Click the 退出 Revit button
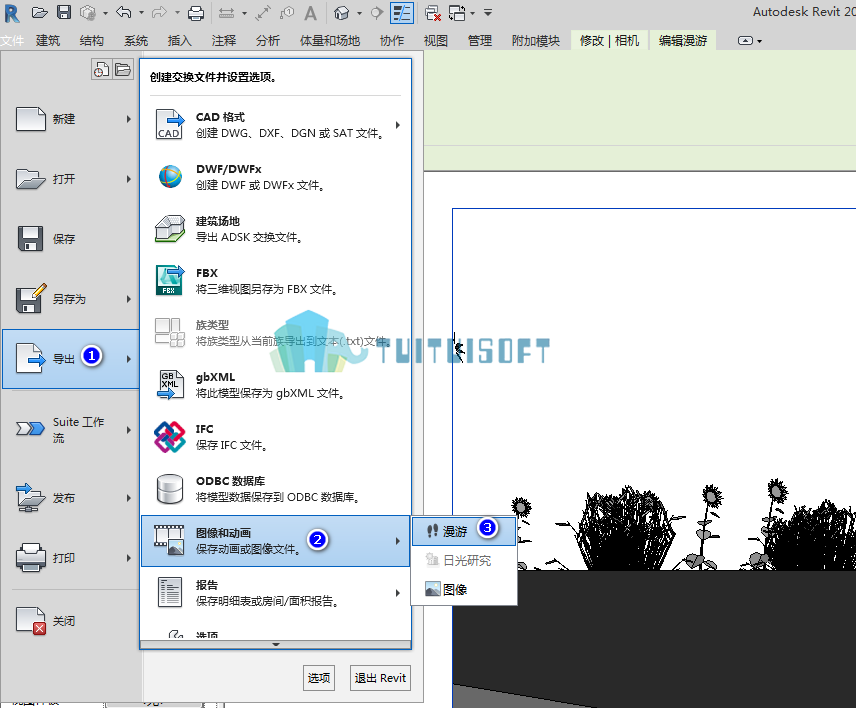The width and height of the screenshot is (856, 708). point(380,678)
